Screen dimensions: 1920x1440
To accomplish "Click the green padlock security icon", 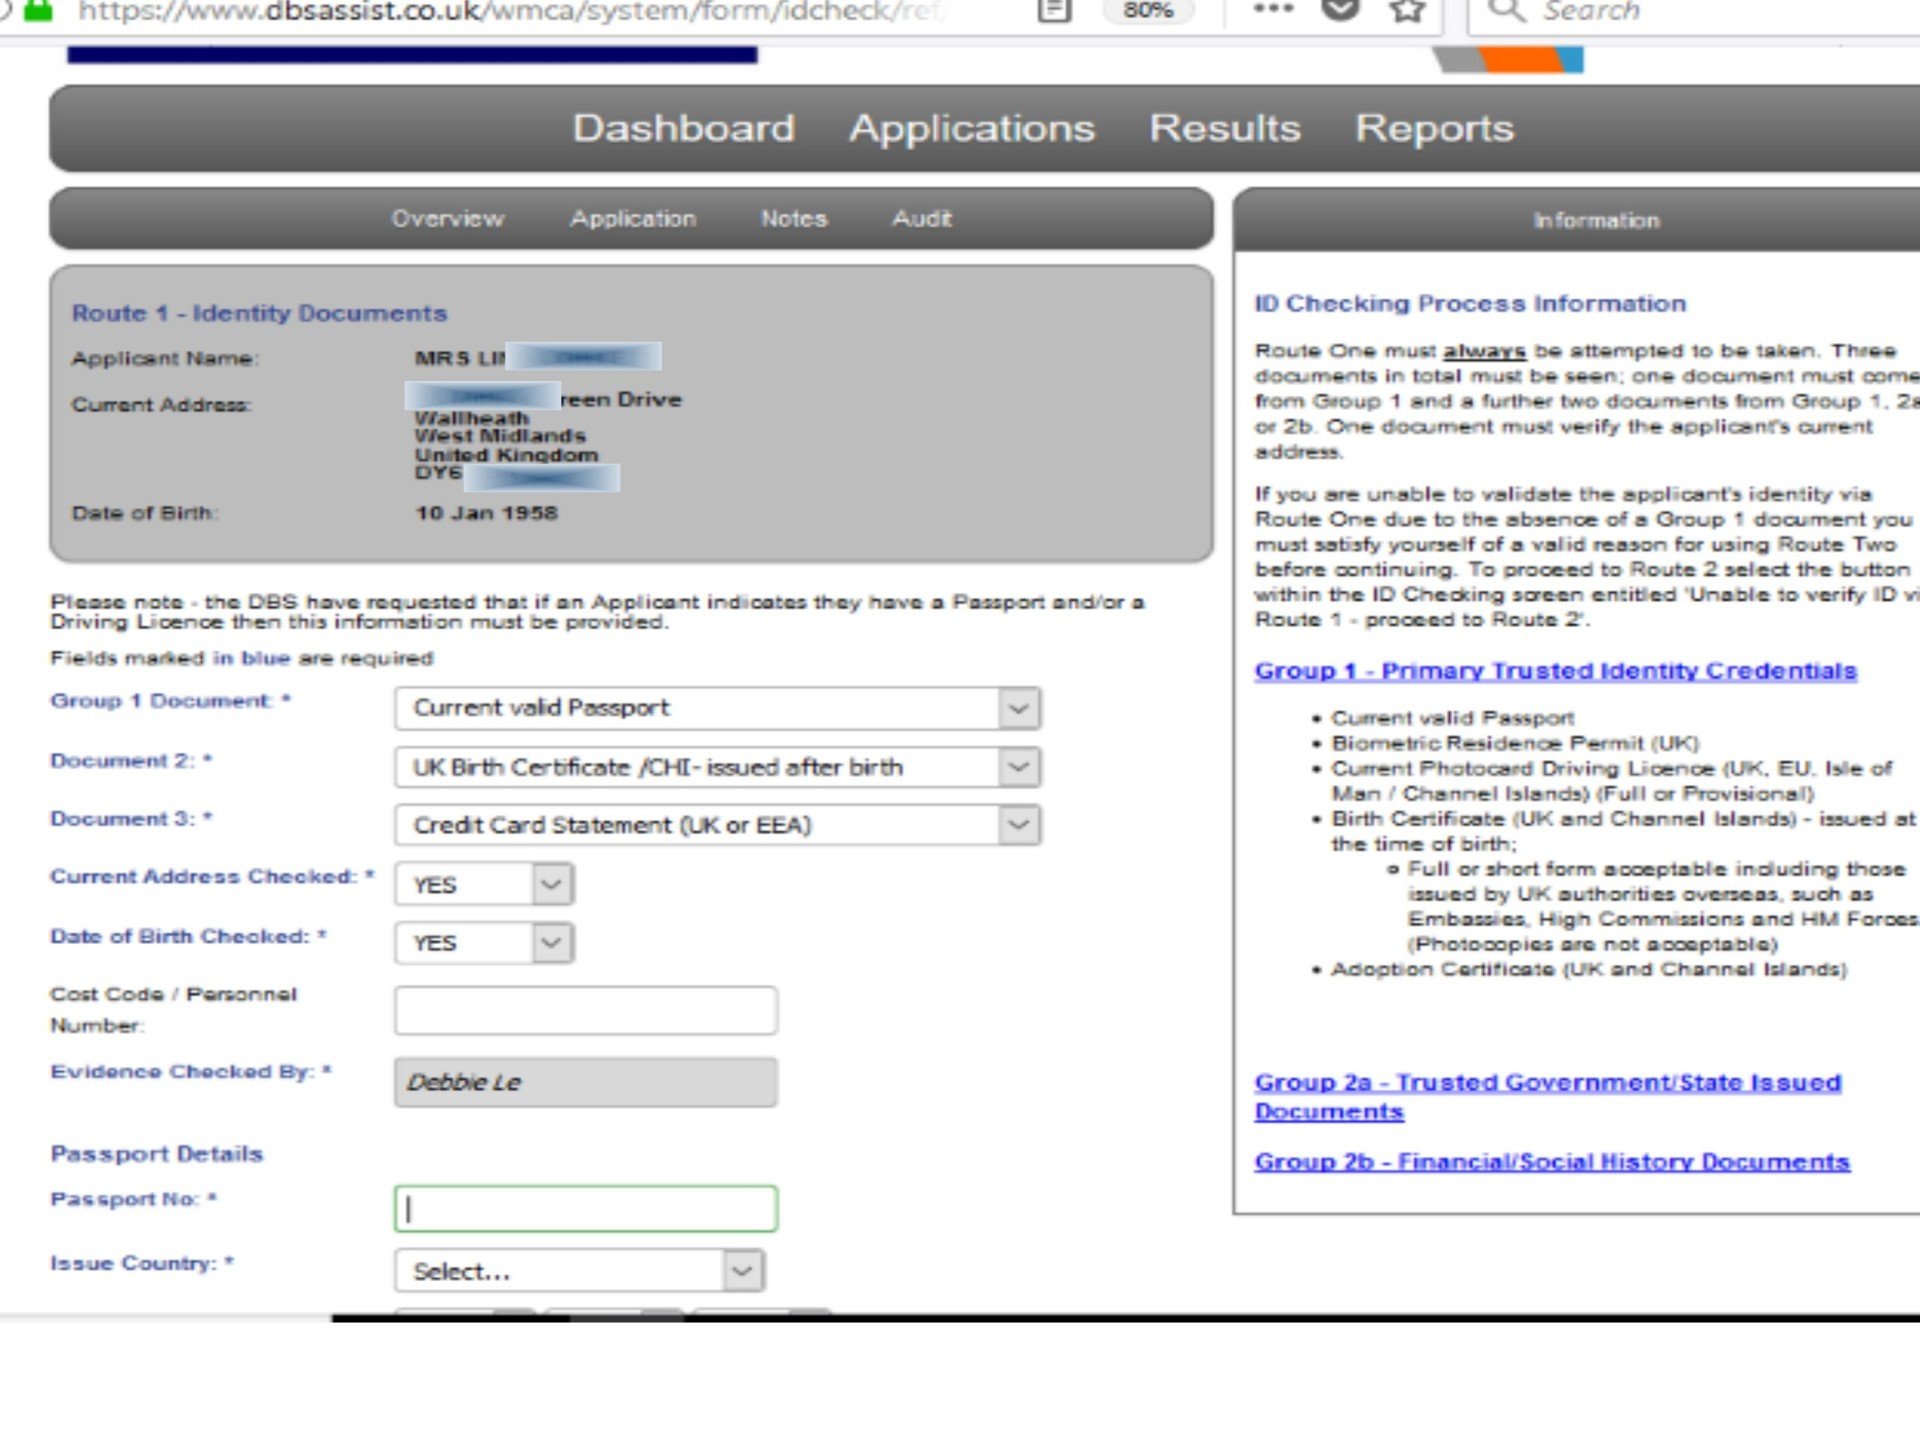I will pyautogui.click(x=40, y=9).
